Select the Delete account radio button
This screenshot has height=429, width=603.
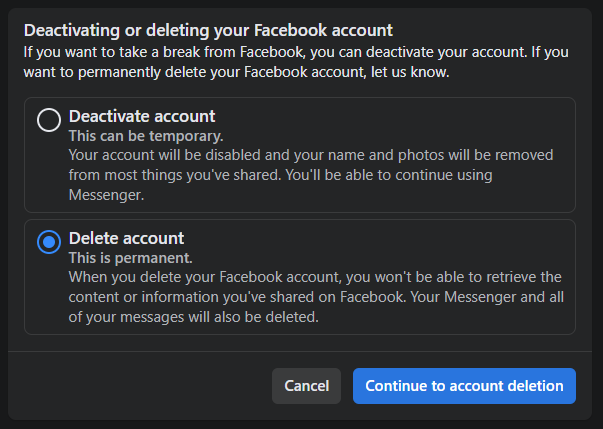coord(49,242)
